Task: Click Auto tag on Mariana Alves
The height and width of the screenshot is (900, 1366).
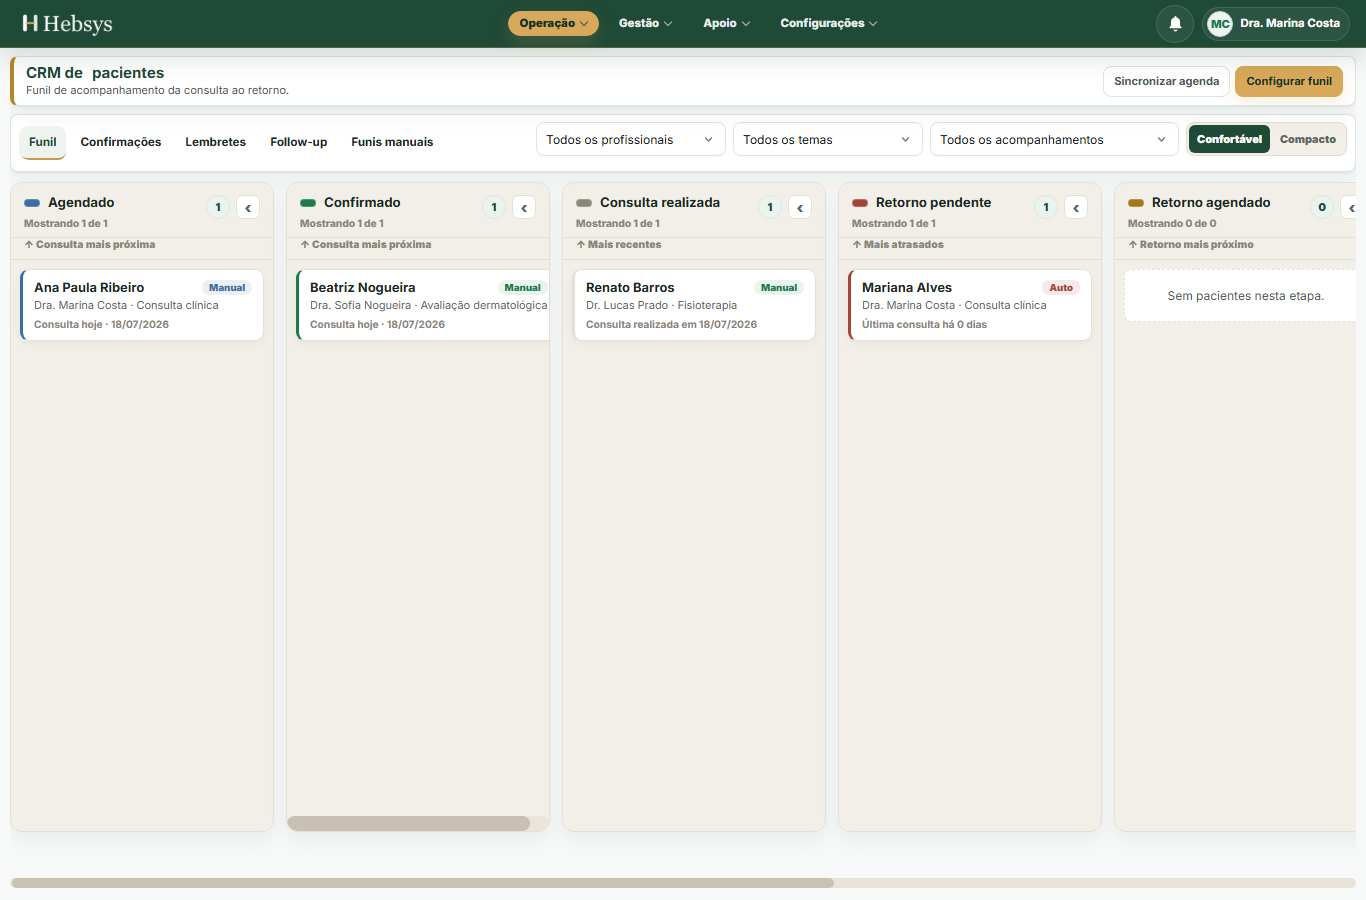Action: pyautogui.click(x=1061, y=288)
